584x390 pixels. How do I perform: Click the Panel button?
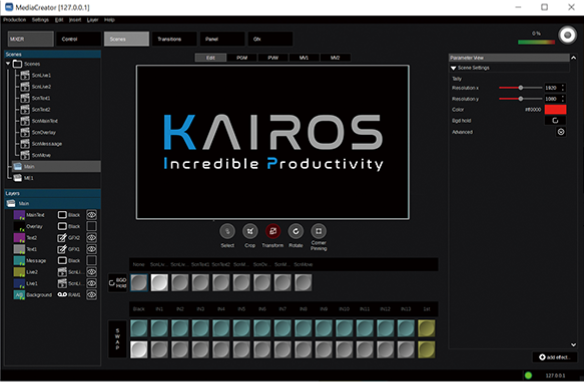[222, 39]
